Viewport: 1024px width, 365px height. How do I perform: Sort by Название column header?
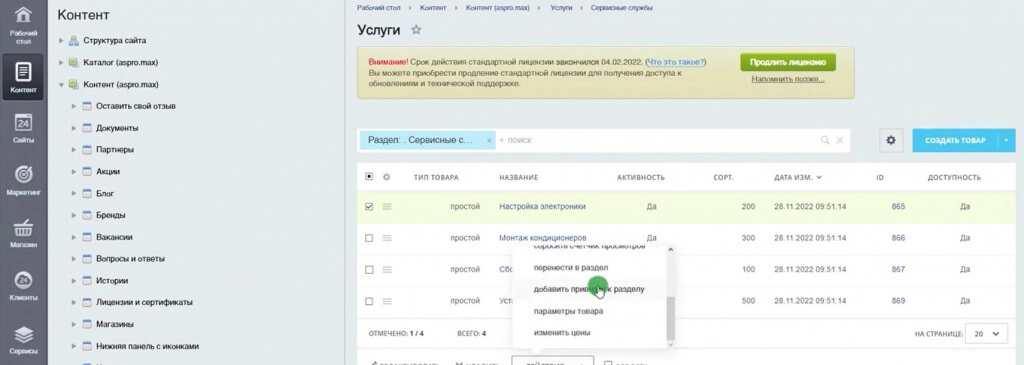click(x=519, y=177)
